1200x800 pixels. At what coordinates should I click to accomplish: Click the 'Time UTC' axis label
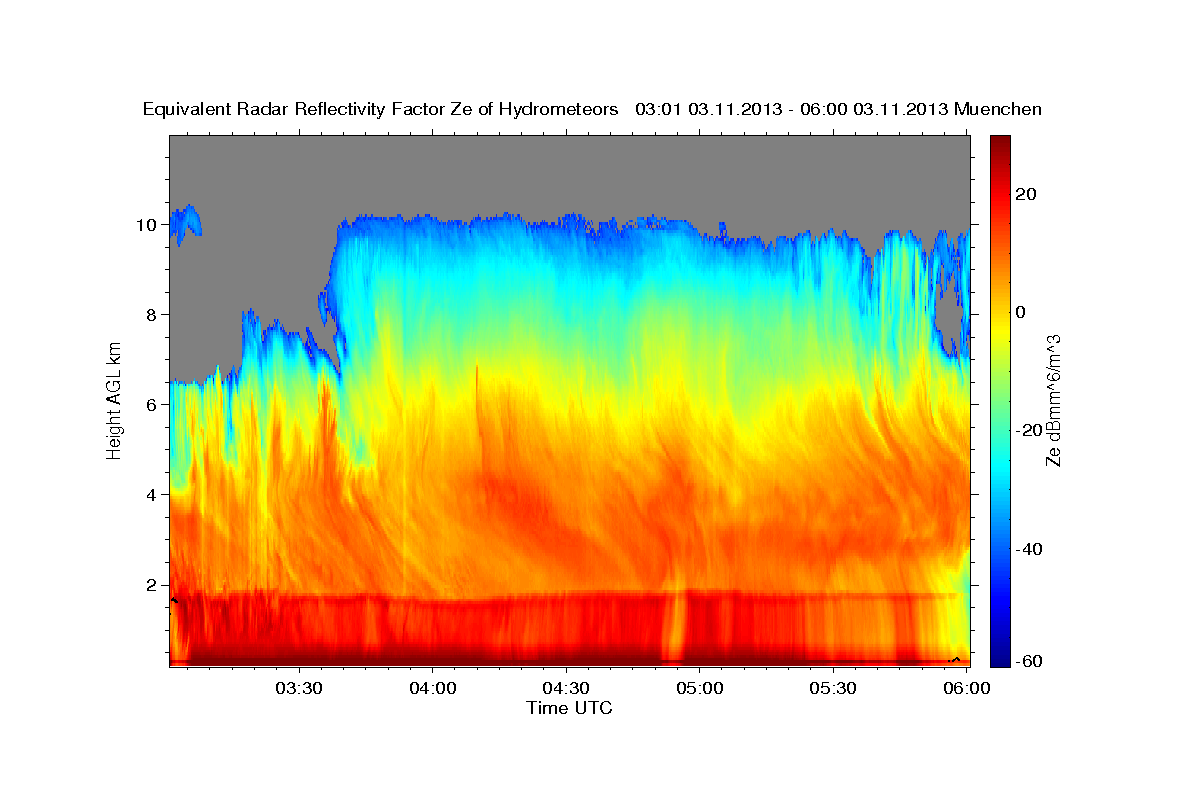[x=569, y=708]
